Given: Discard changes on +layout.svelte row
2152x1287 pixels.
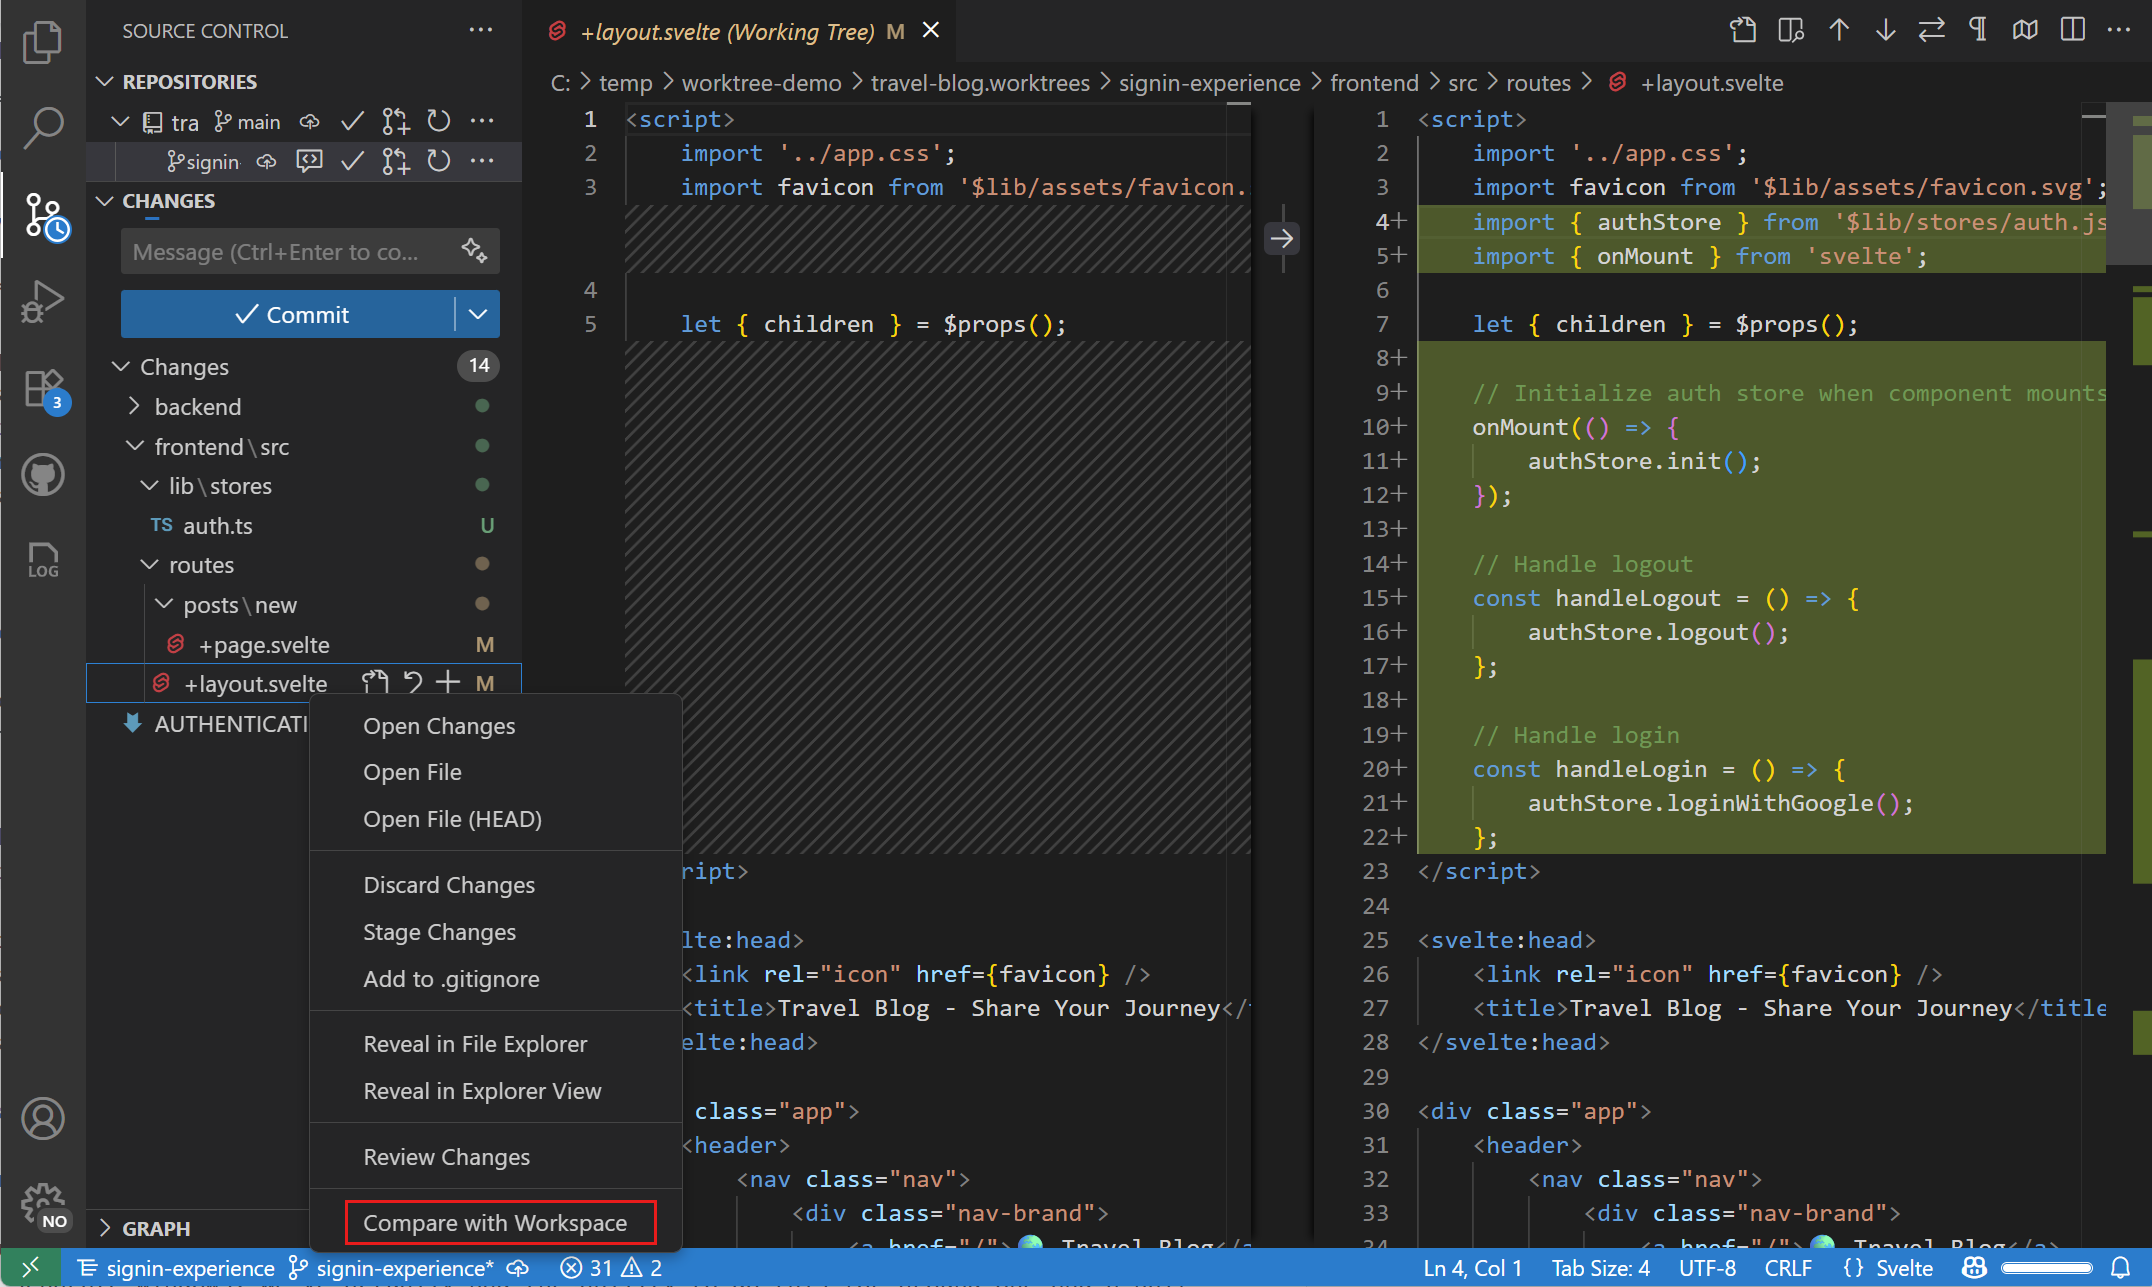Looking at the screenshot, I should tap(412, 682).
